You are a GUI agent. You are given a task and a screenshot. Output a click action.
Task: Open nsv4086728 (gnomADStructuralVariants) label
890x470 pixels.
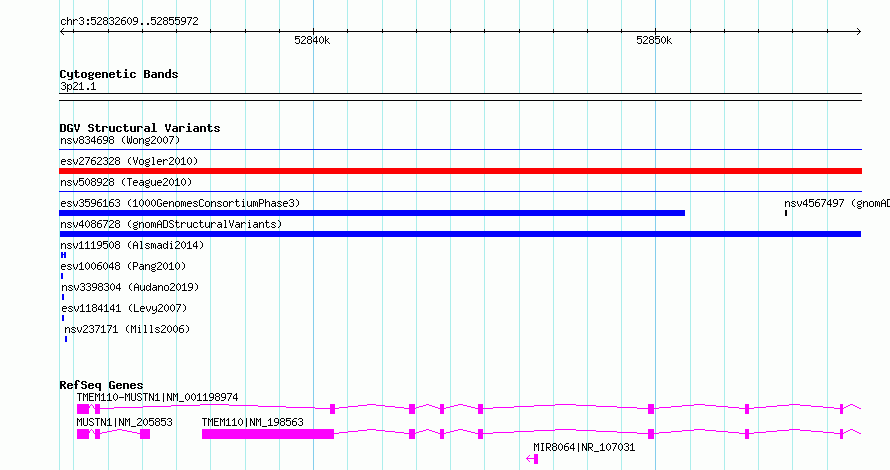pos(171,224)
